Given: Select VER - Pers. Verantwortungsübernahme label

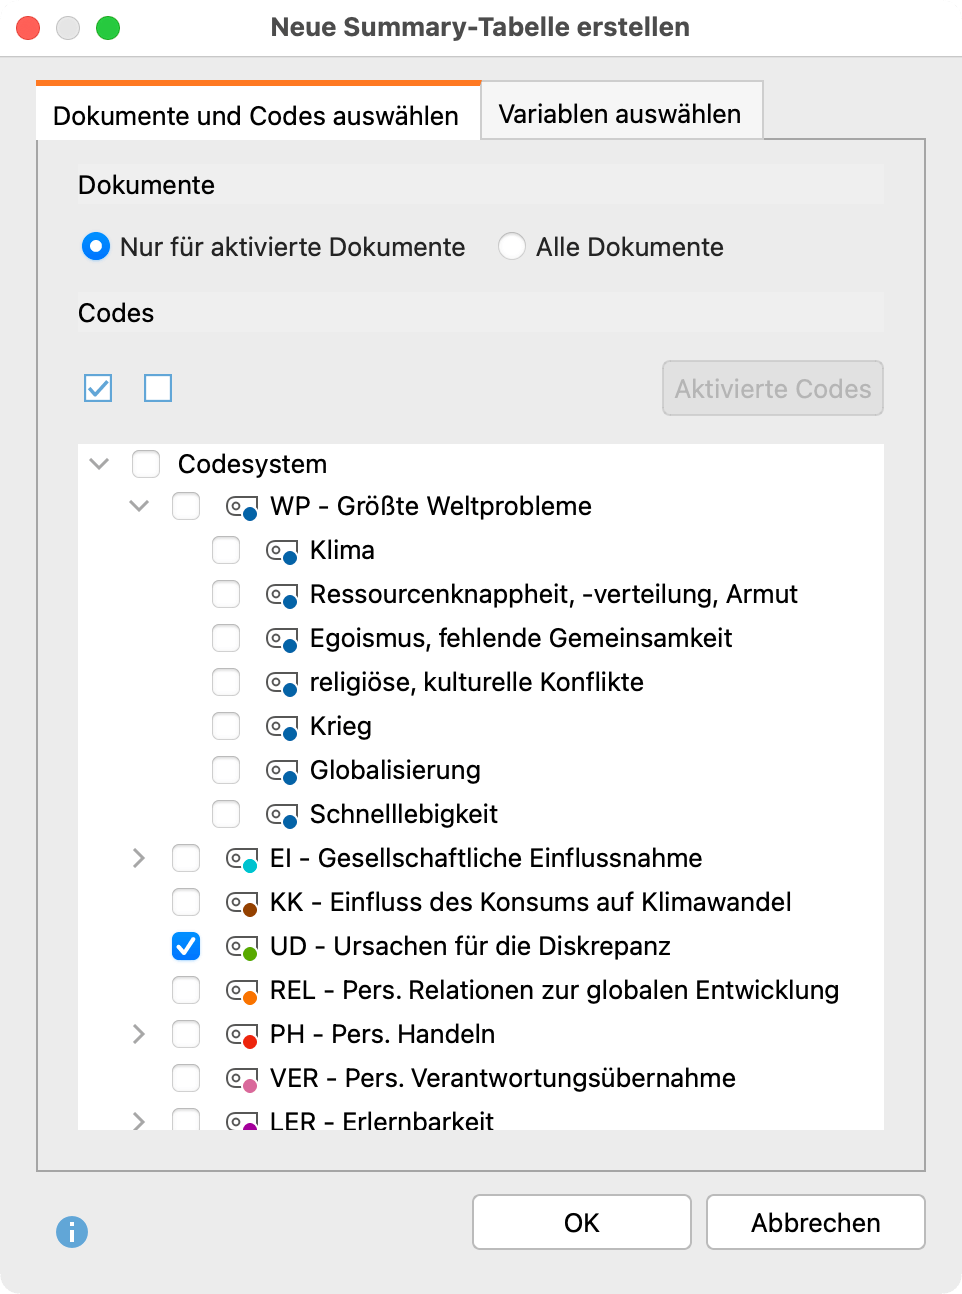Looking at the screenshot, I should (503, 1078).
